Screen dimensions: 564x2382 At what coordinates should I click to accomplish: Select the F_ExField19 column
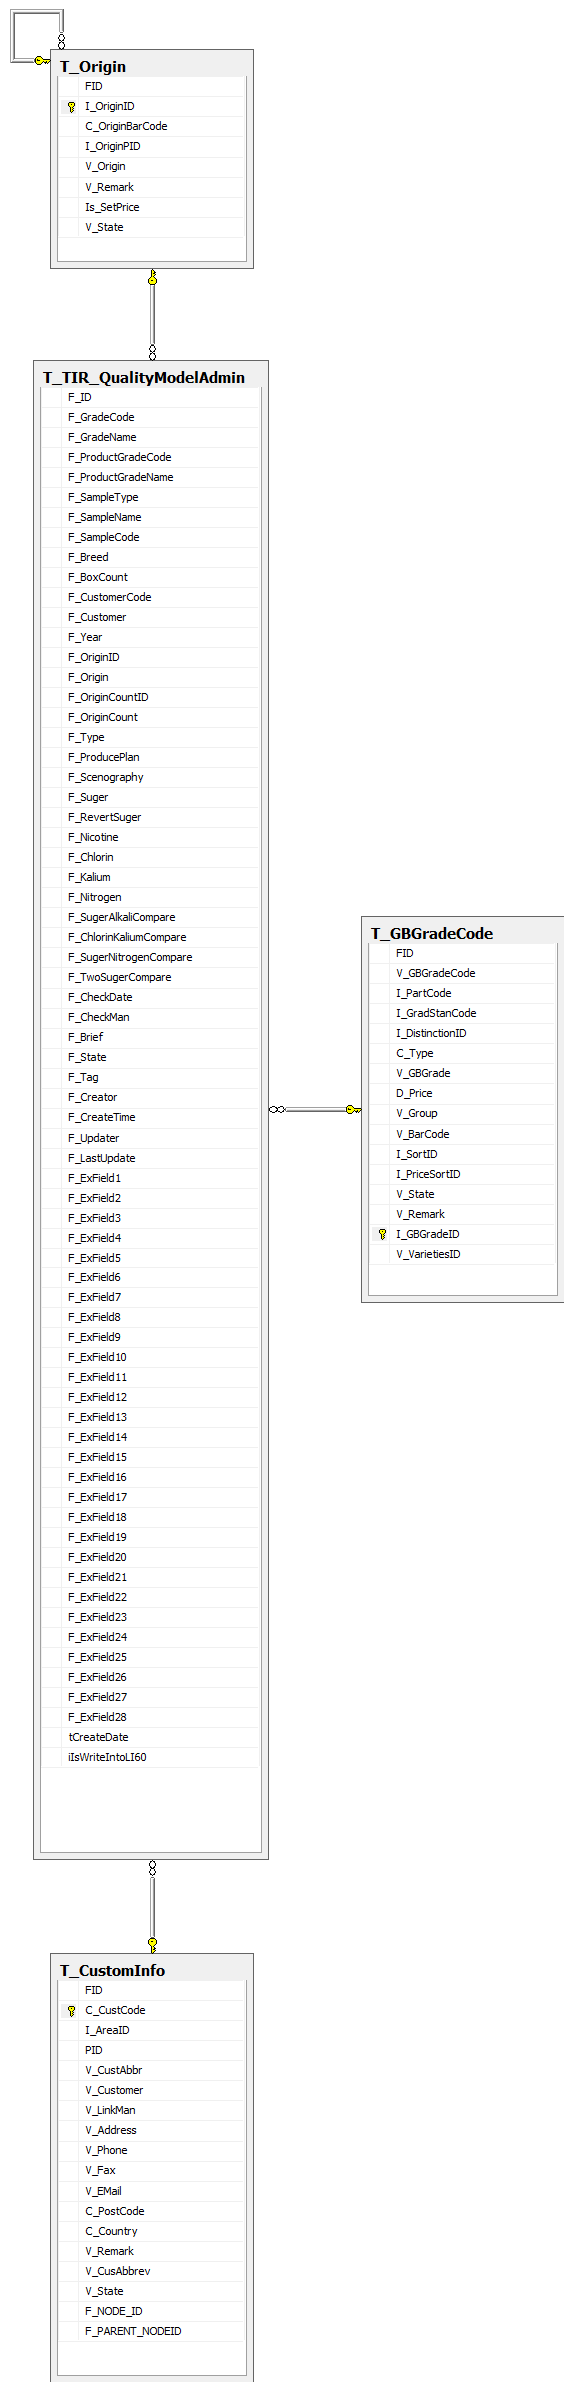pyautogui.click(x=150, y=1538)
